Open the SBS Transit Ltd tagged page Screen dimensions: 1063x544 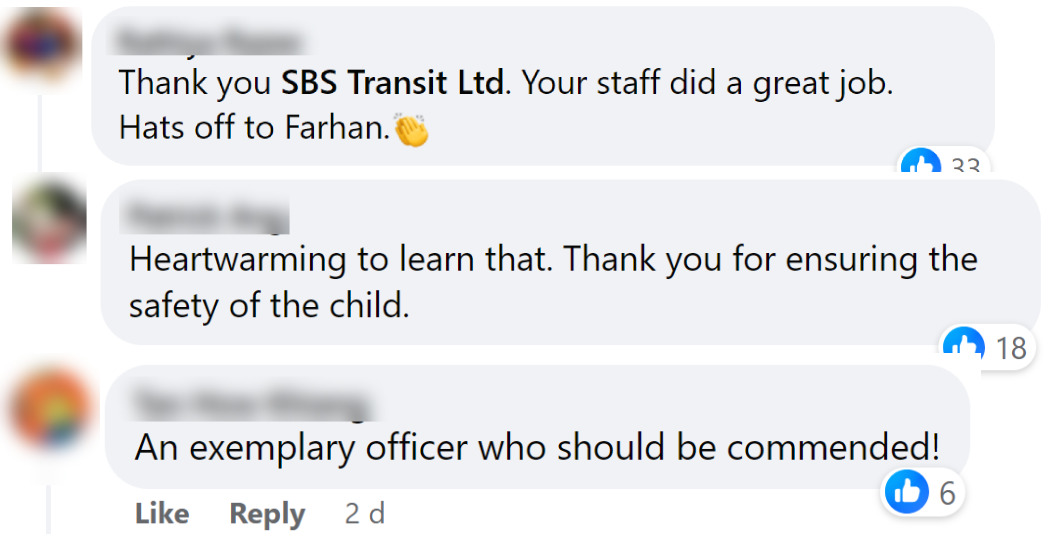393,83
